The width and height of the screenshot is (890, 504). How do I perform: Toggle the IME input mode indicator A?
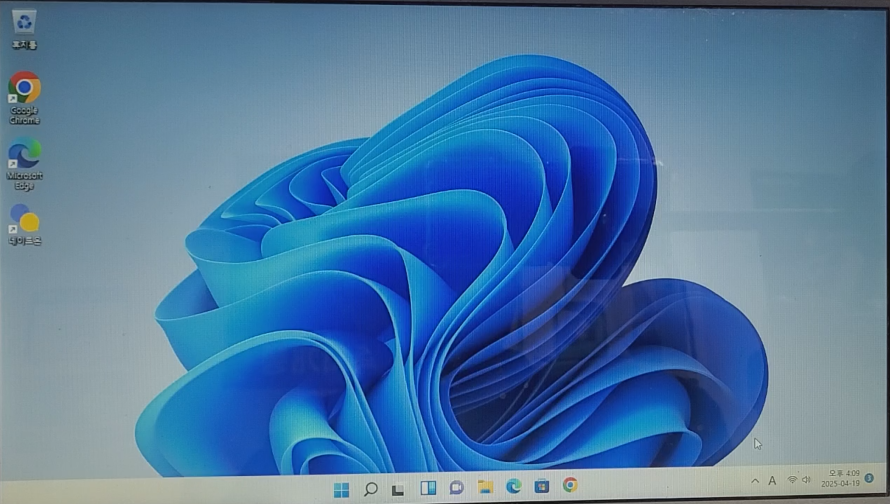click(x=772, y=481)
